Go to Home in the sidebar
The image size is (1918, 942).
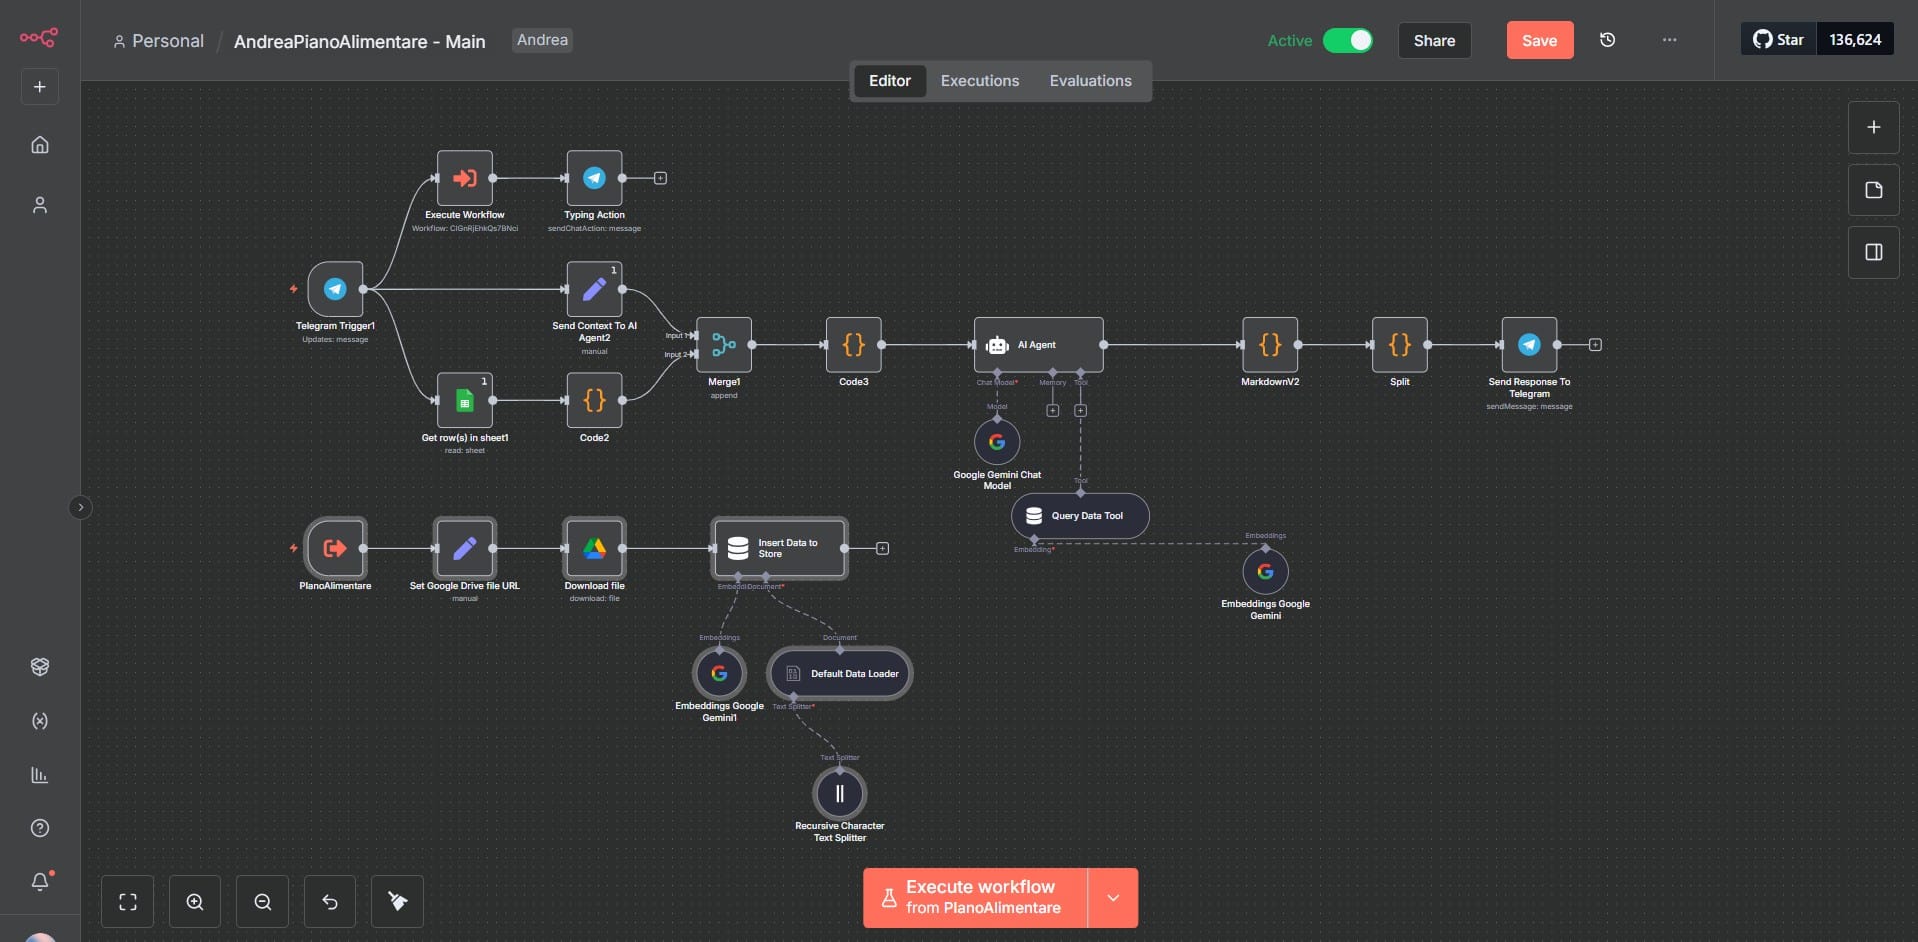pyautogui.click(x=40, y=145)
